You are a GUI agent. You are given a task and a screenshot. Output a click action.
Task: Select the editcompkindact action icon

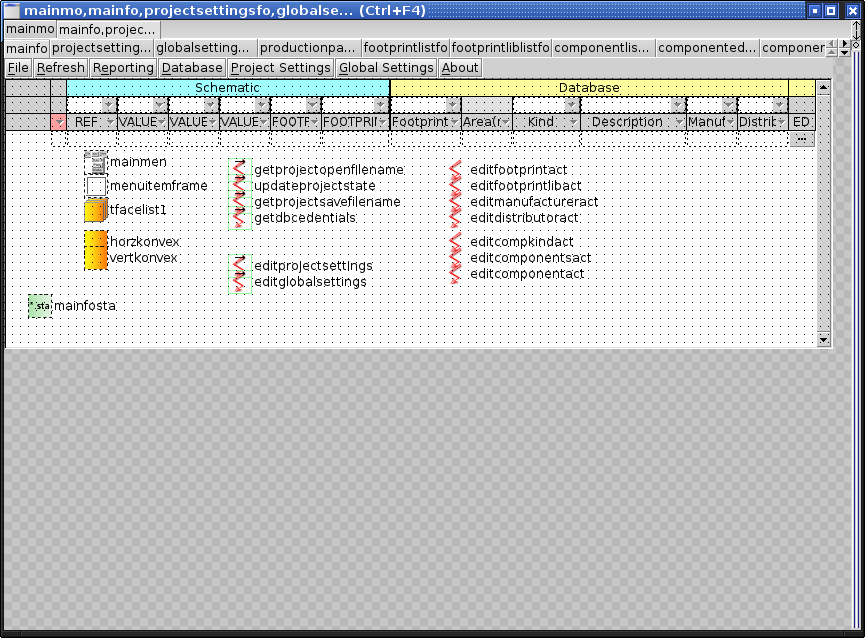click(456, 242)
